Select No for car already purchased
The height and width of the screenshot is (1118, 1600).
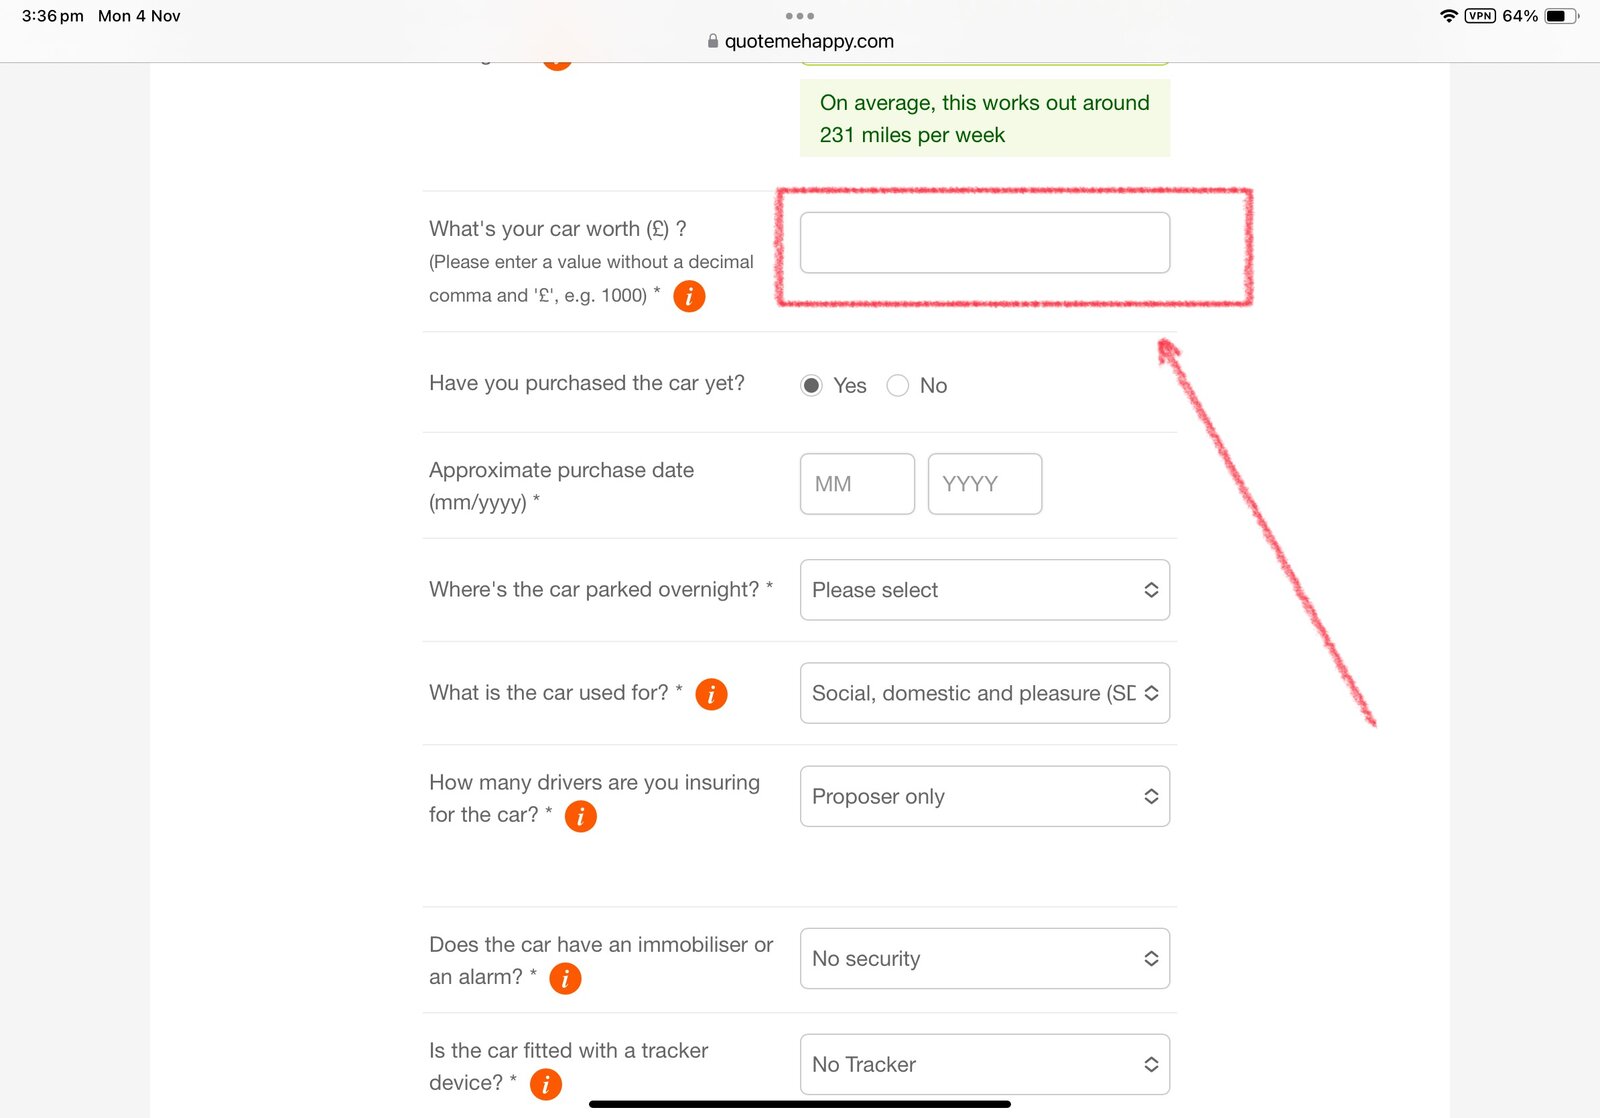898,386
